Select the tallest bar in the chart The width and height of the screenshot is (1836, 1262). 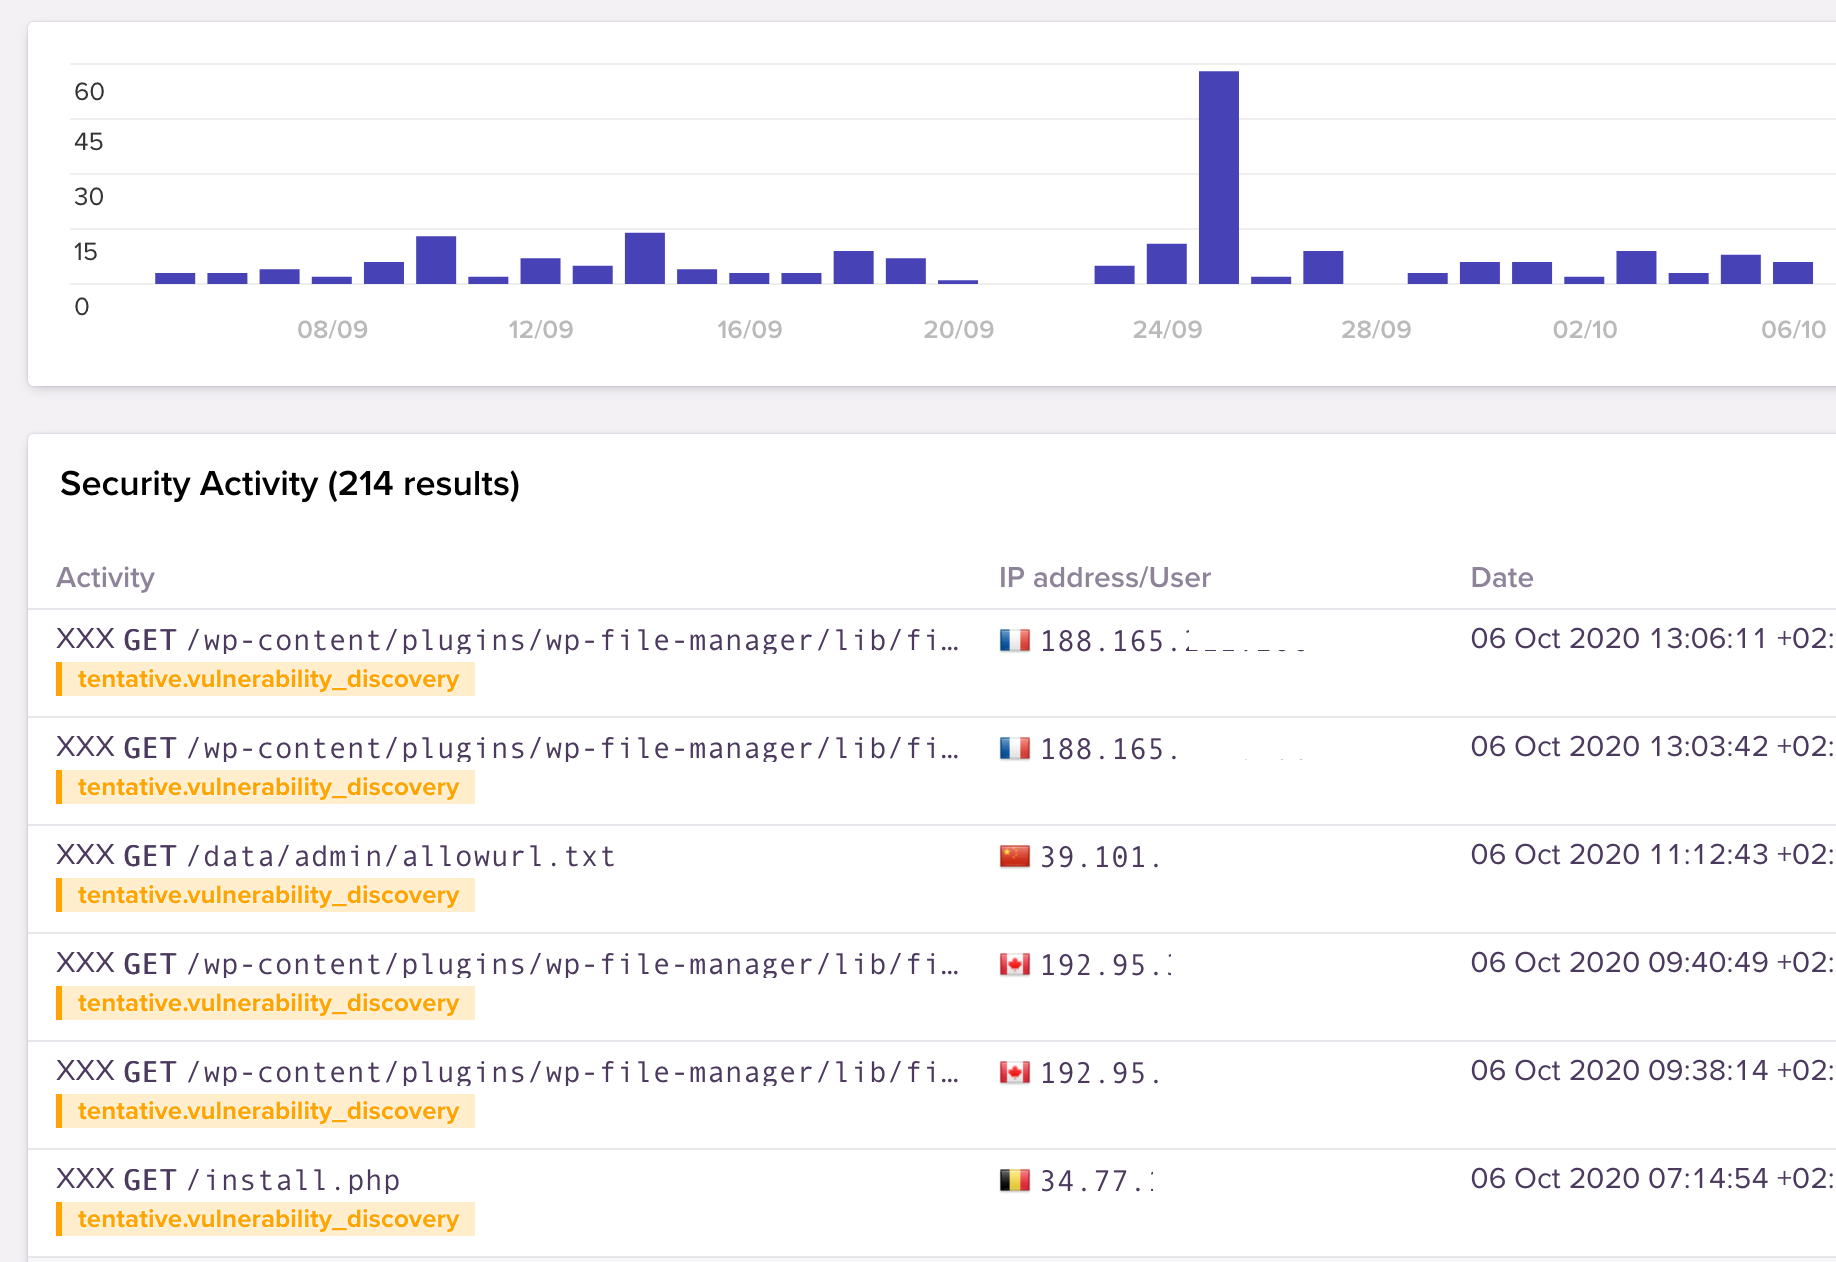(x=1218, y=177)
